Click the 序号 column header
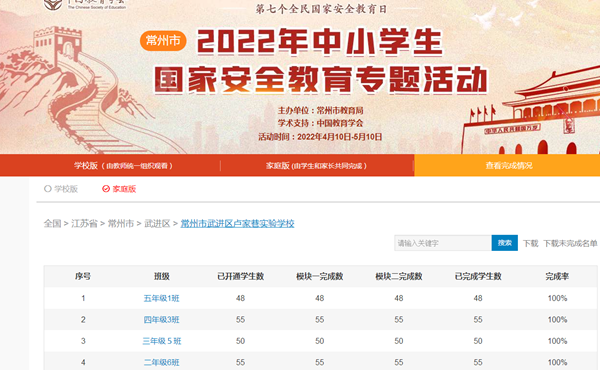600x370 pixels. click(83, 276)
